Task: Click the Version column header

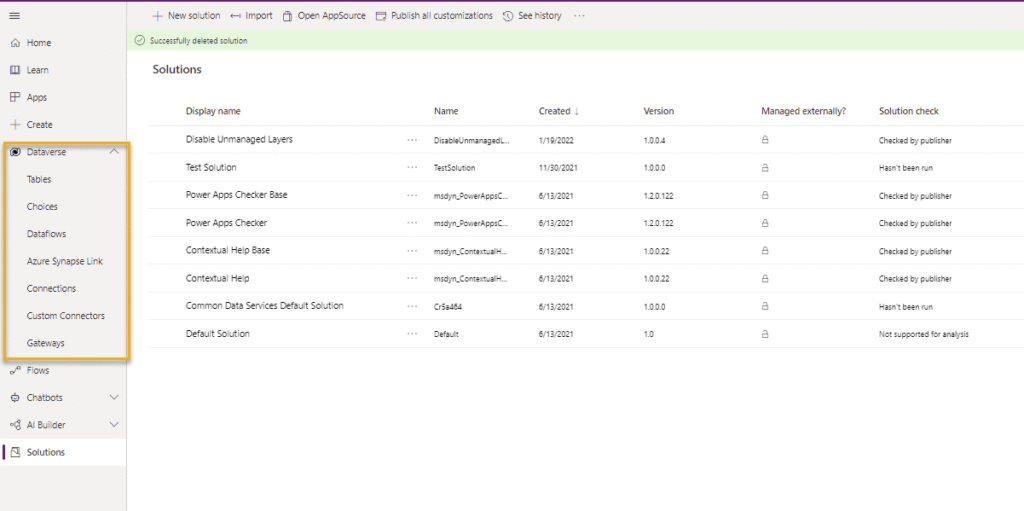Action: coord(658,111)
